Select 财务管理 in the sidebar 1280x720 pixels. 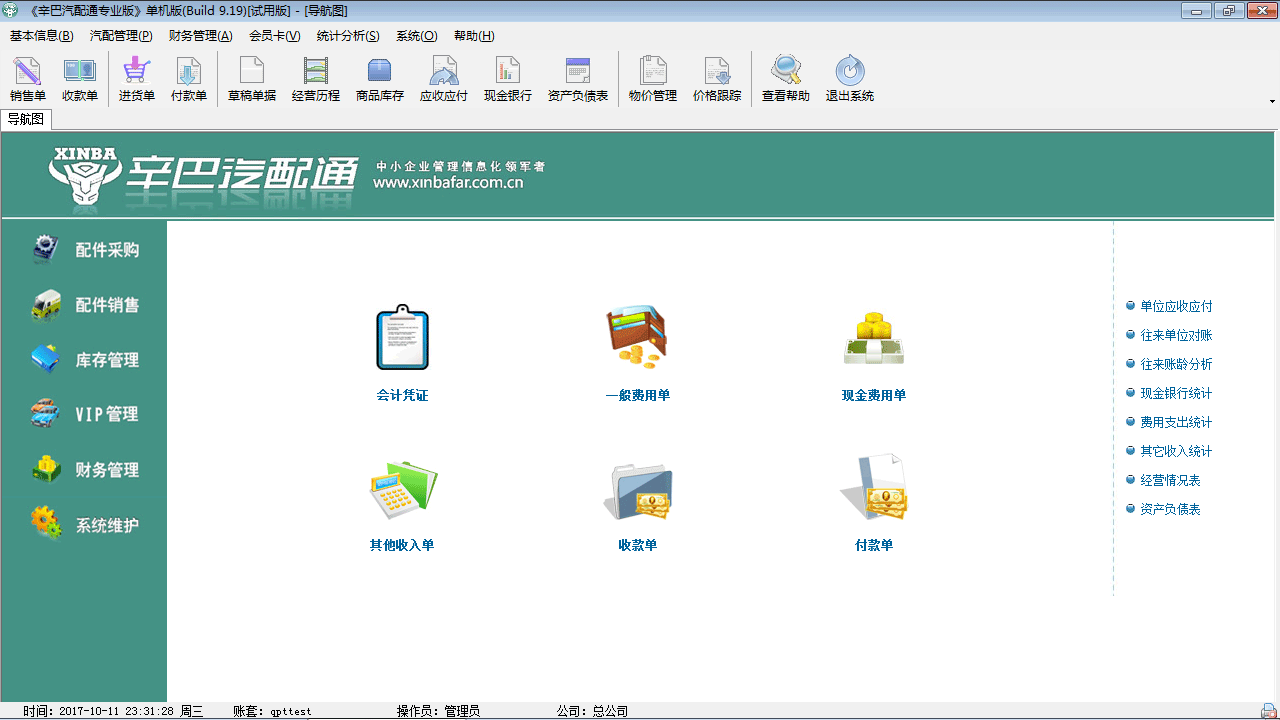[85, 469]
